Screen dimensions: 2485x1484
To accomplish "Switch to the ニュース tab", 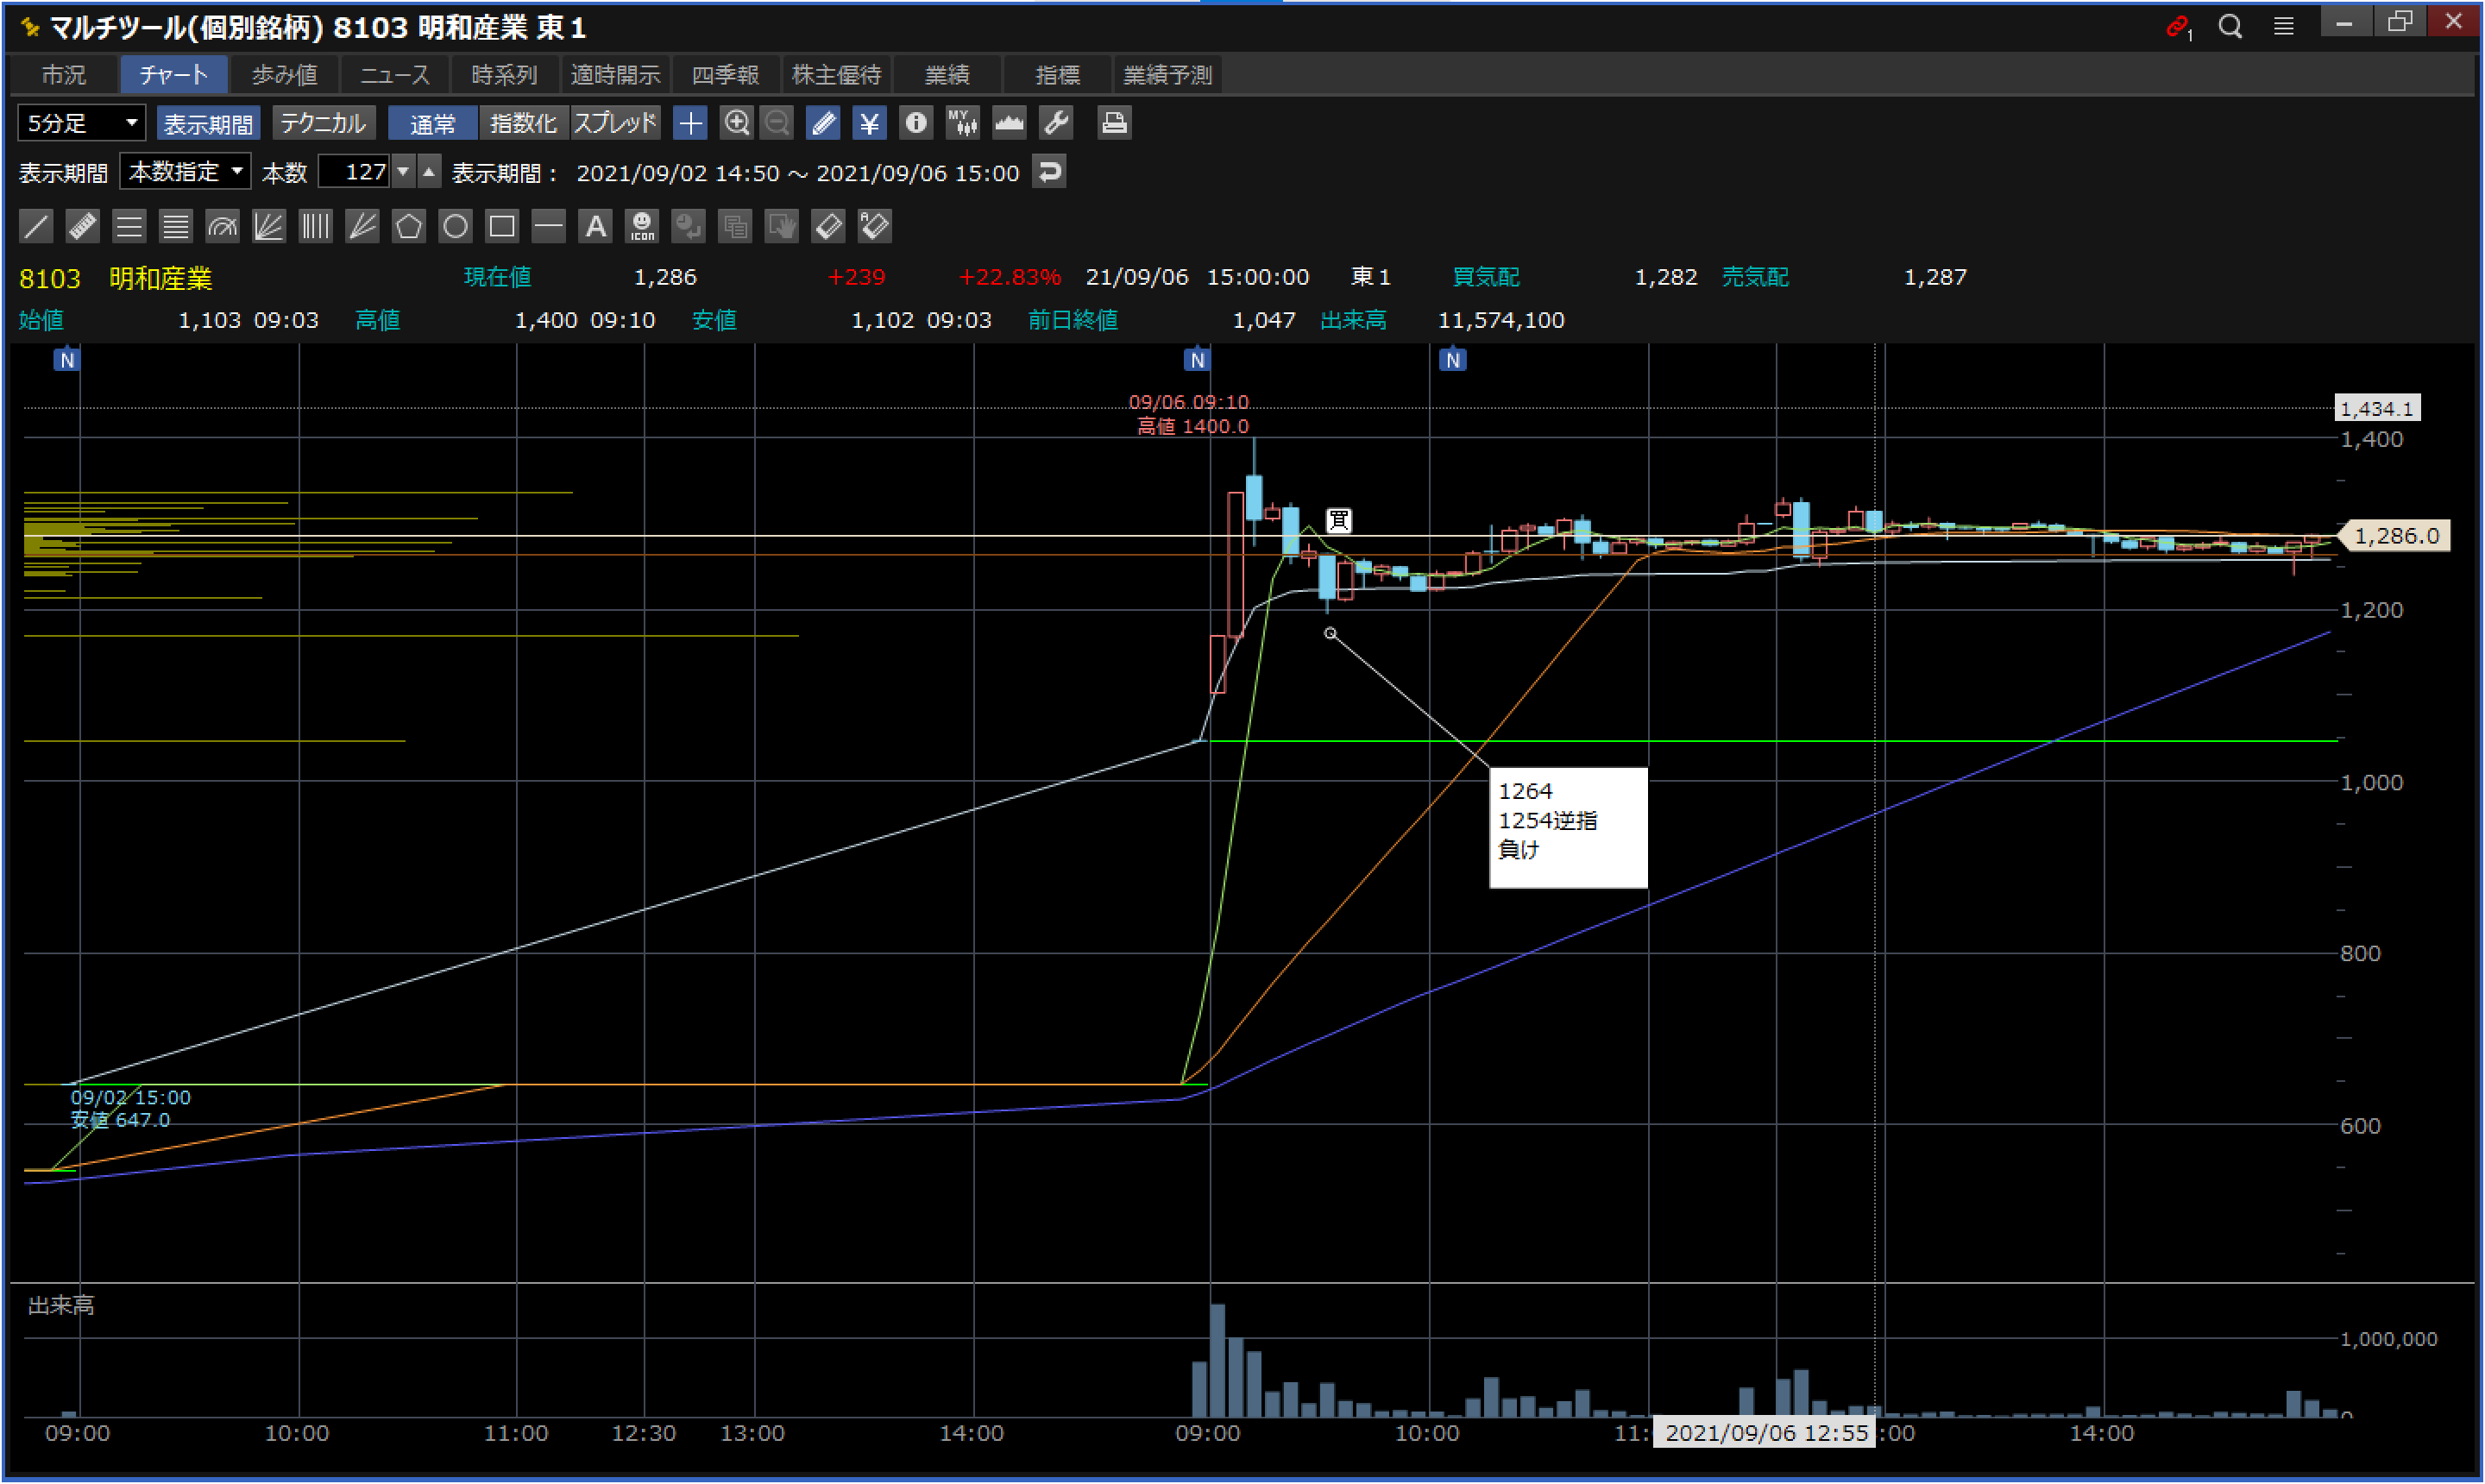I will (394, 75).
